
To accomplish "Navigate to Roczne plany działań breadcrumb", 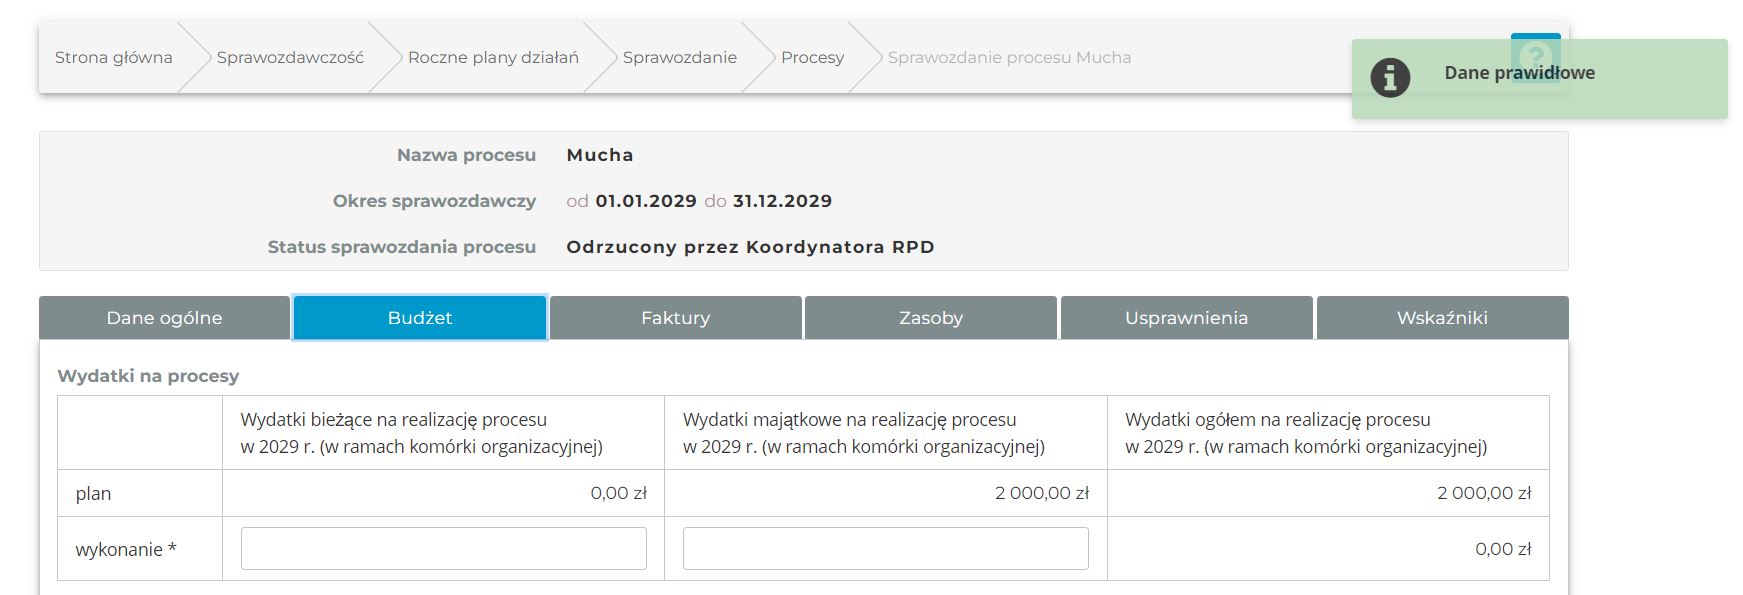I will point(493,58).
